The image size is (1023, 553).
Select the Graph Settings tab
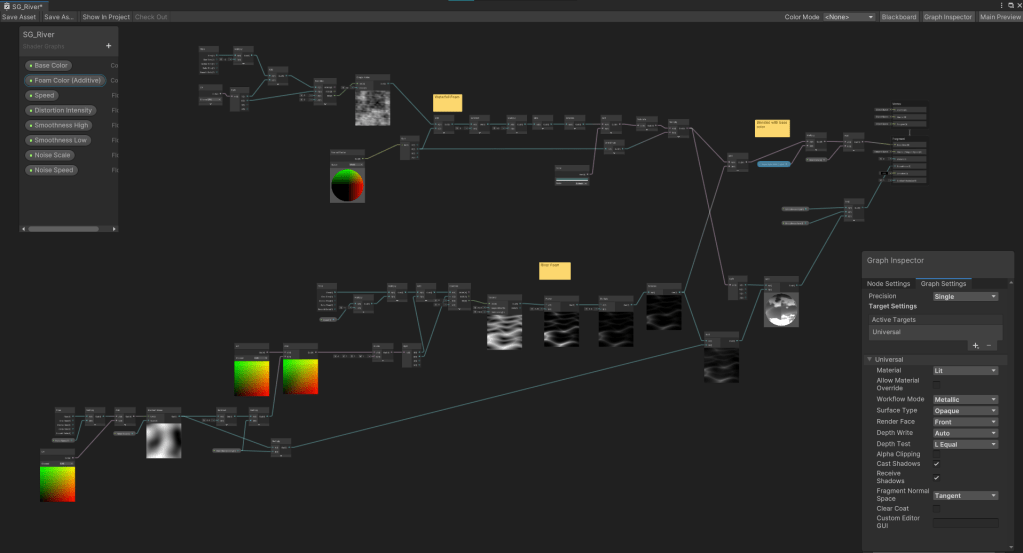(x=943, y=284)
